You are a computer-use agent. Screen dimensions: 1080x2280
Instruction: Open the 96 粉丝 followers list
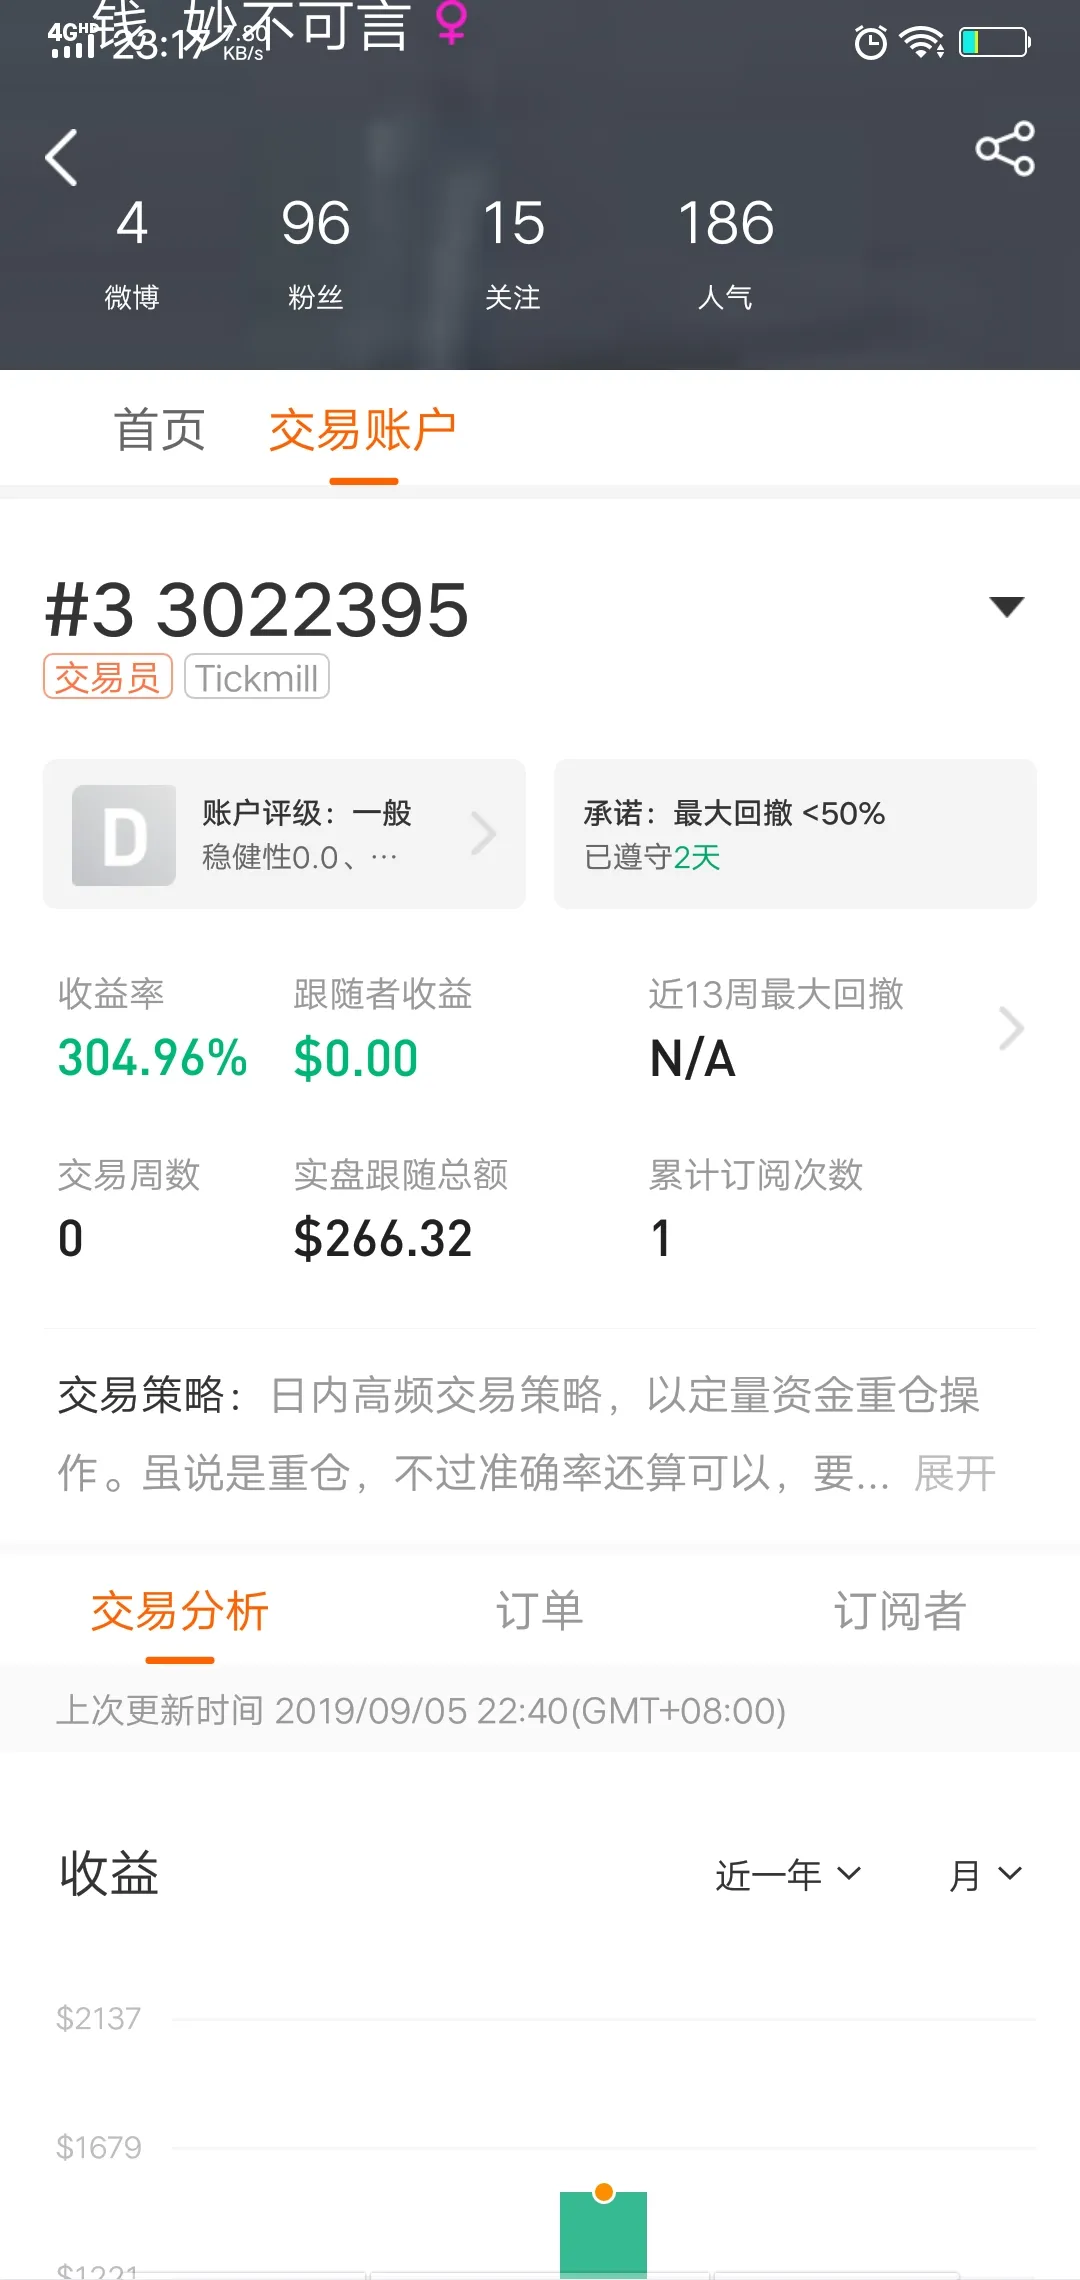click(x=316, y=250)
